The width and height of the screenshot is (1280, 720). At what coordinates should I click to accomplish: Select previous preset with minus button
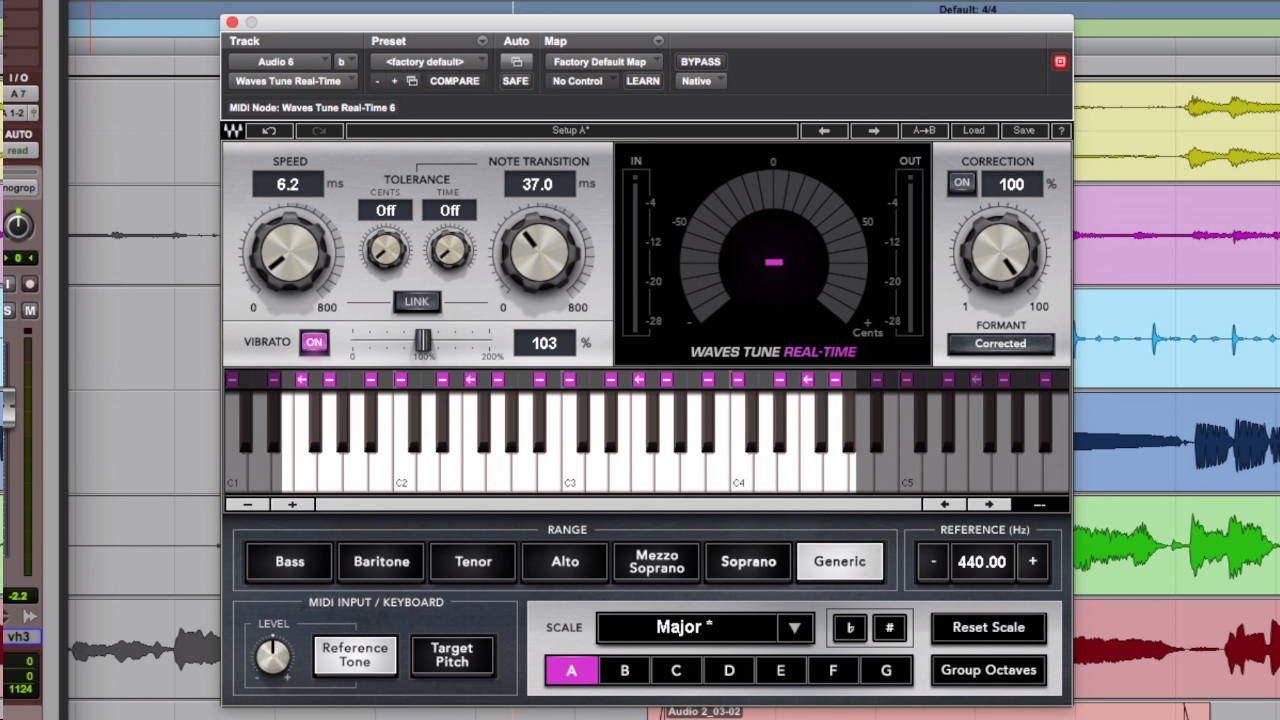pyautogui.click(x=378, y=81)
